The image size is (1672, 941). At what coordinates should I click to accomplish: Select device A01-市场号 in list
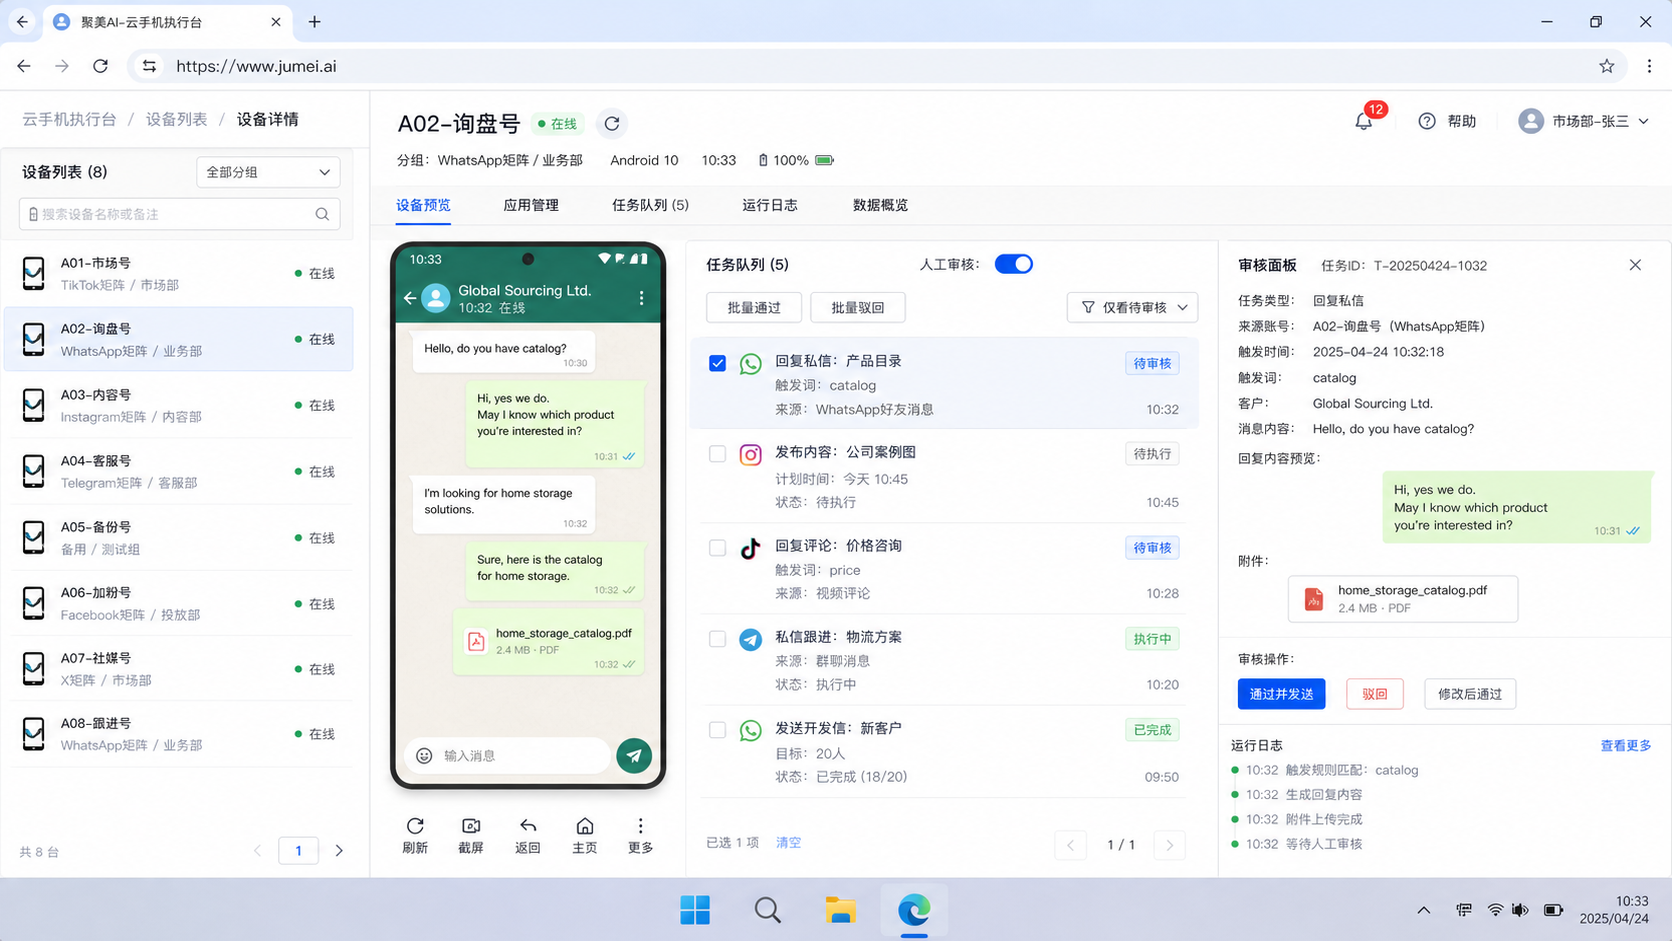point(179,273)
